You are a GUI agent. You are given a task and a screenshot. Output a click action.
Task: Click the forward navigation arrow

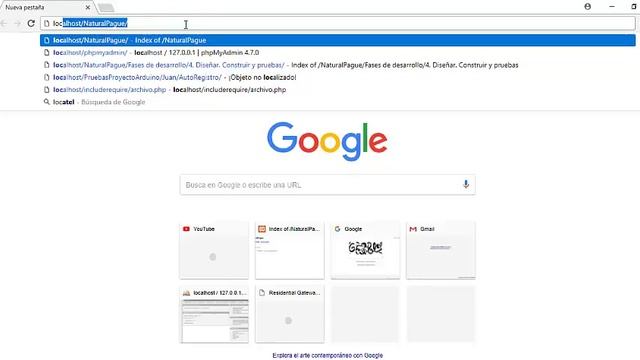point(17,23)
